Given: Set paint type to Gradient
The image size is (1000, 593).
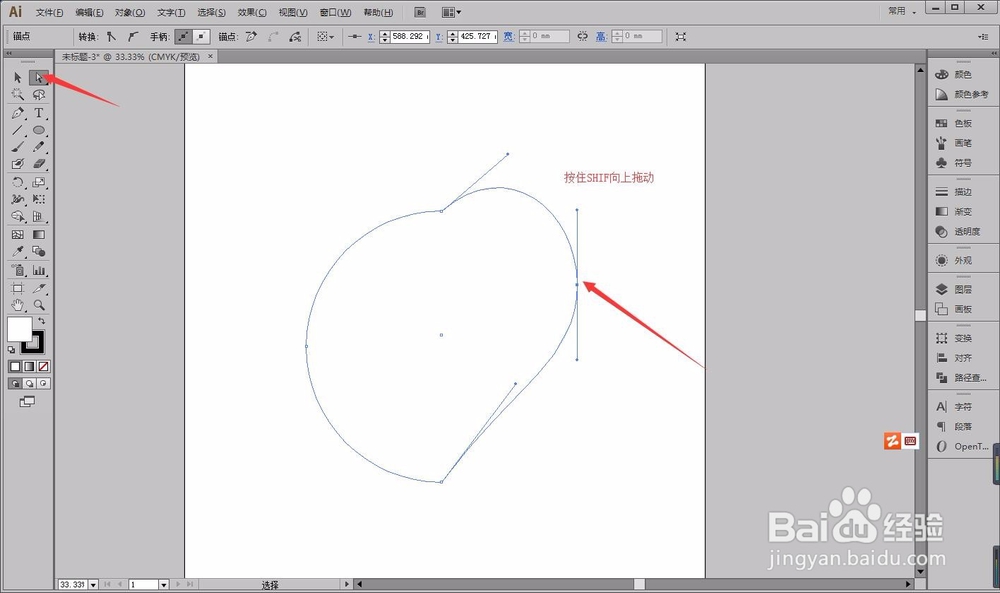Looking at the screenshot, I should [29, 367].
